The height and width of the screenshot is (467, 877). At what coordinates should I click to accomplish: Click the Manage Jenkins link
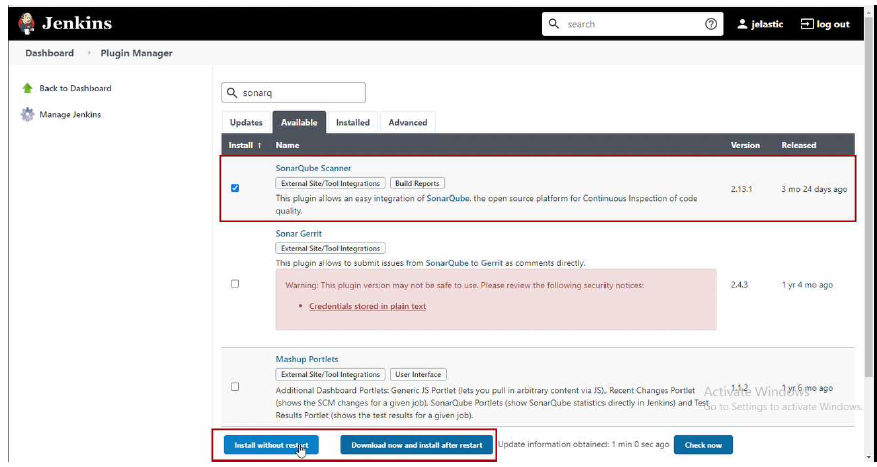[x=70, y=115]
